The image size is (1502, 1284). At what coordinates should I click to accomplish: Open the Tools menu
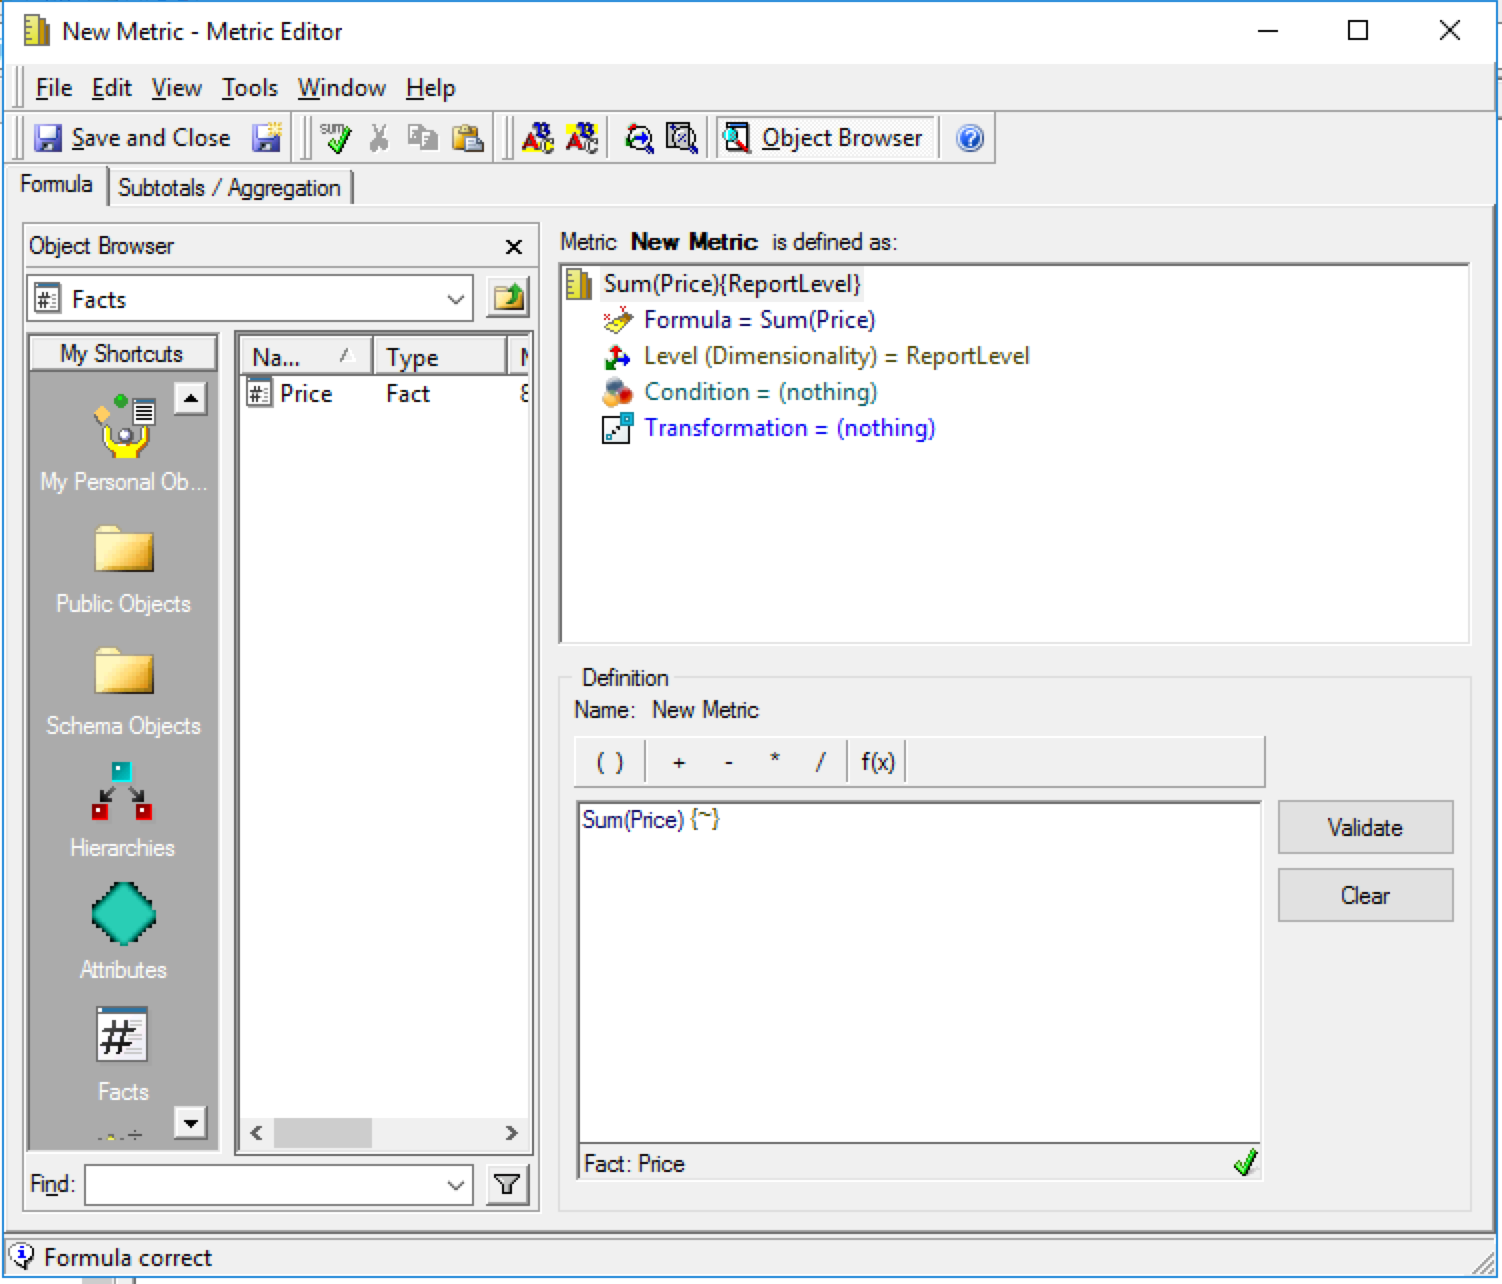click(249, 88)
